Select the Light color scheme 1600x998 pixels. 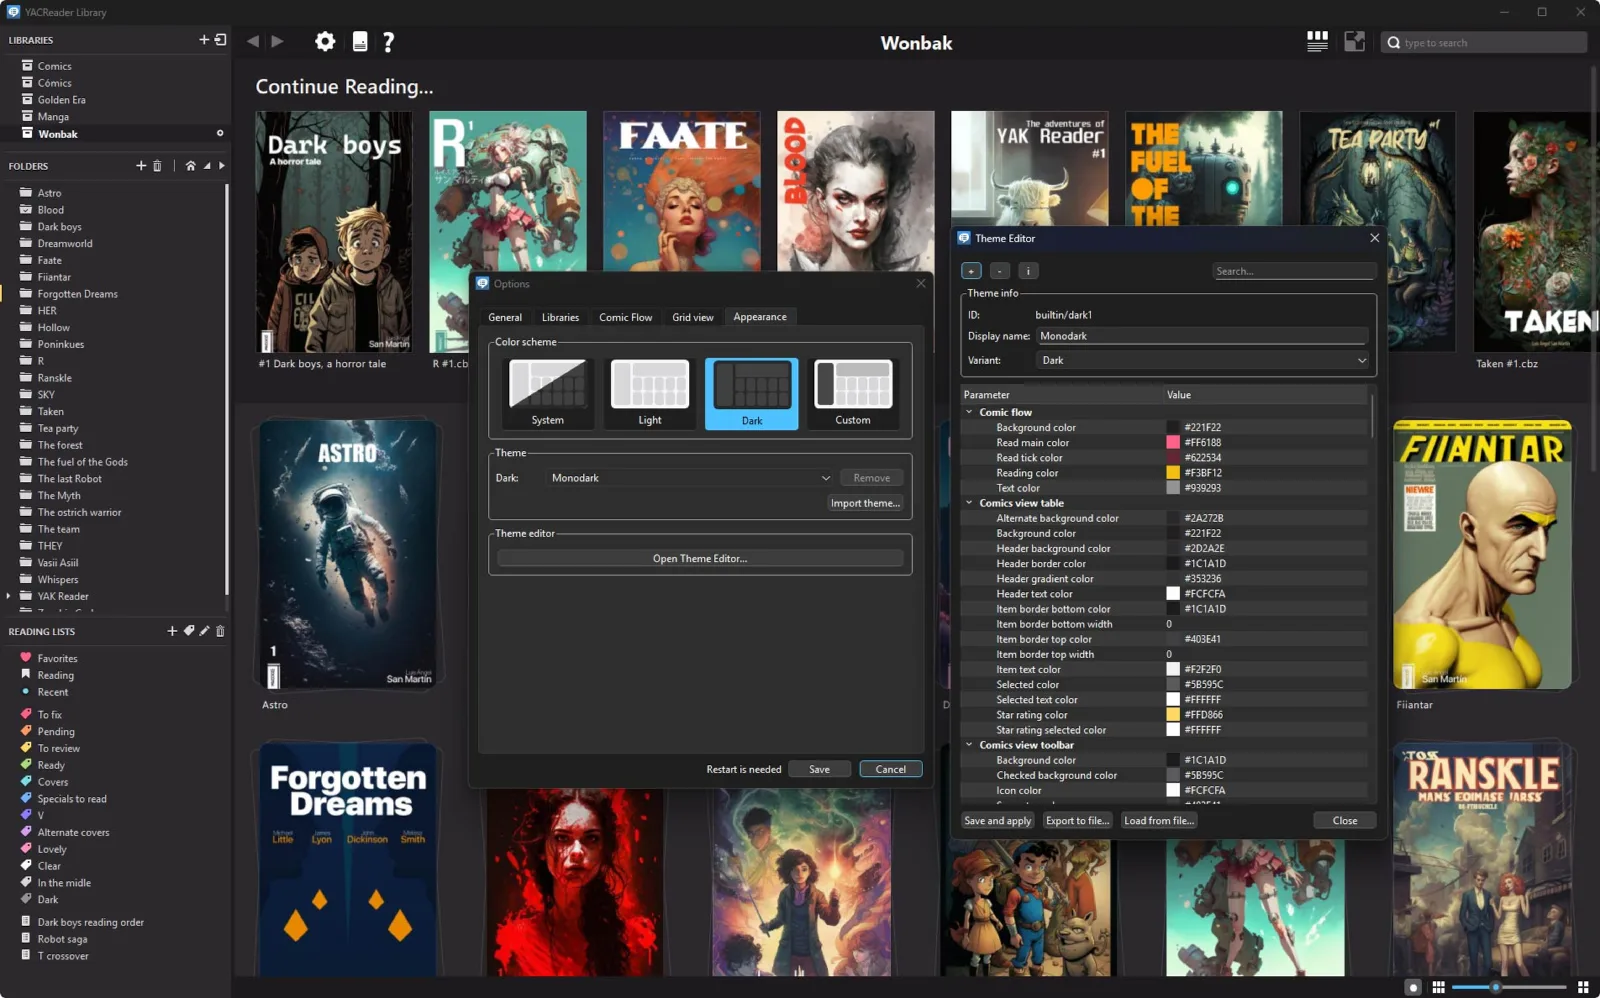[x=650, y=393]
